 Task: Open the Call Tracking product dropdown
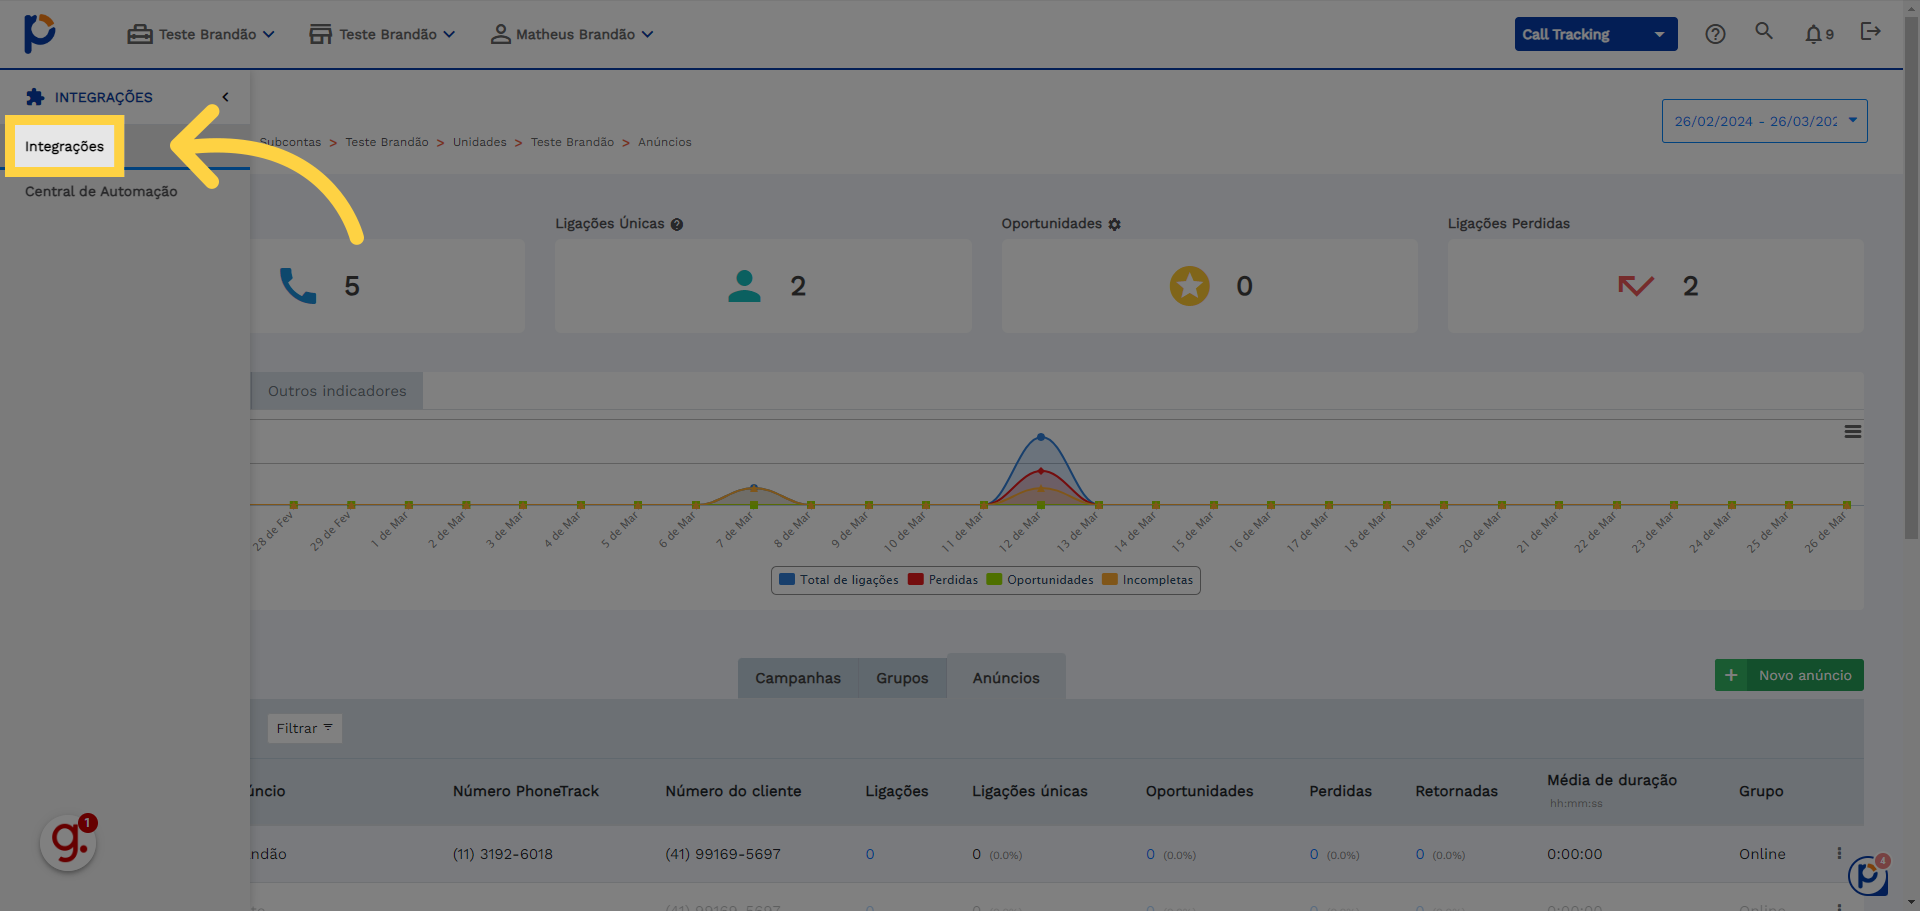tap(1596, 34)
